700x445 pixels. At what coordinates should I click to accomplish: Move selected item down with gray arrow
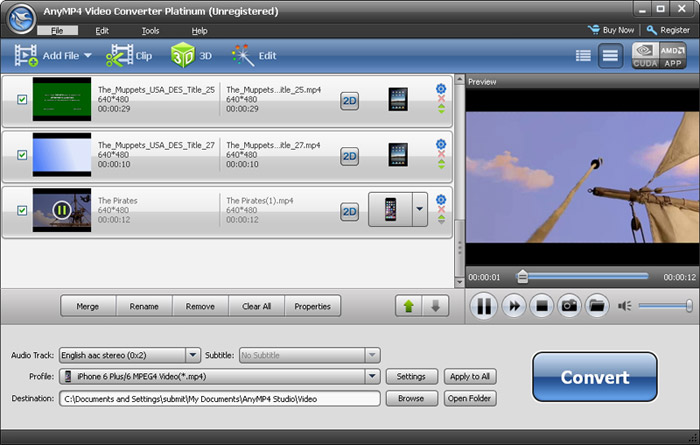click(435, 306)
